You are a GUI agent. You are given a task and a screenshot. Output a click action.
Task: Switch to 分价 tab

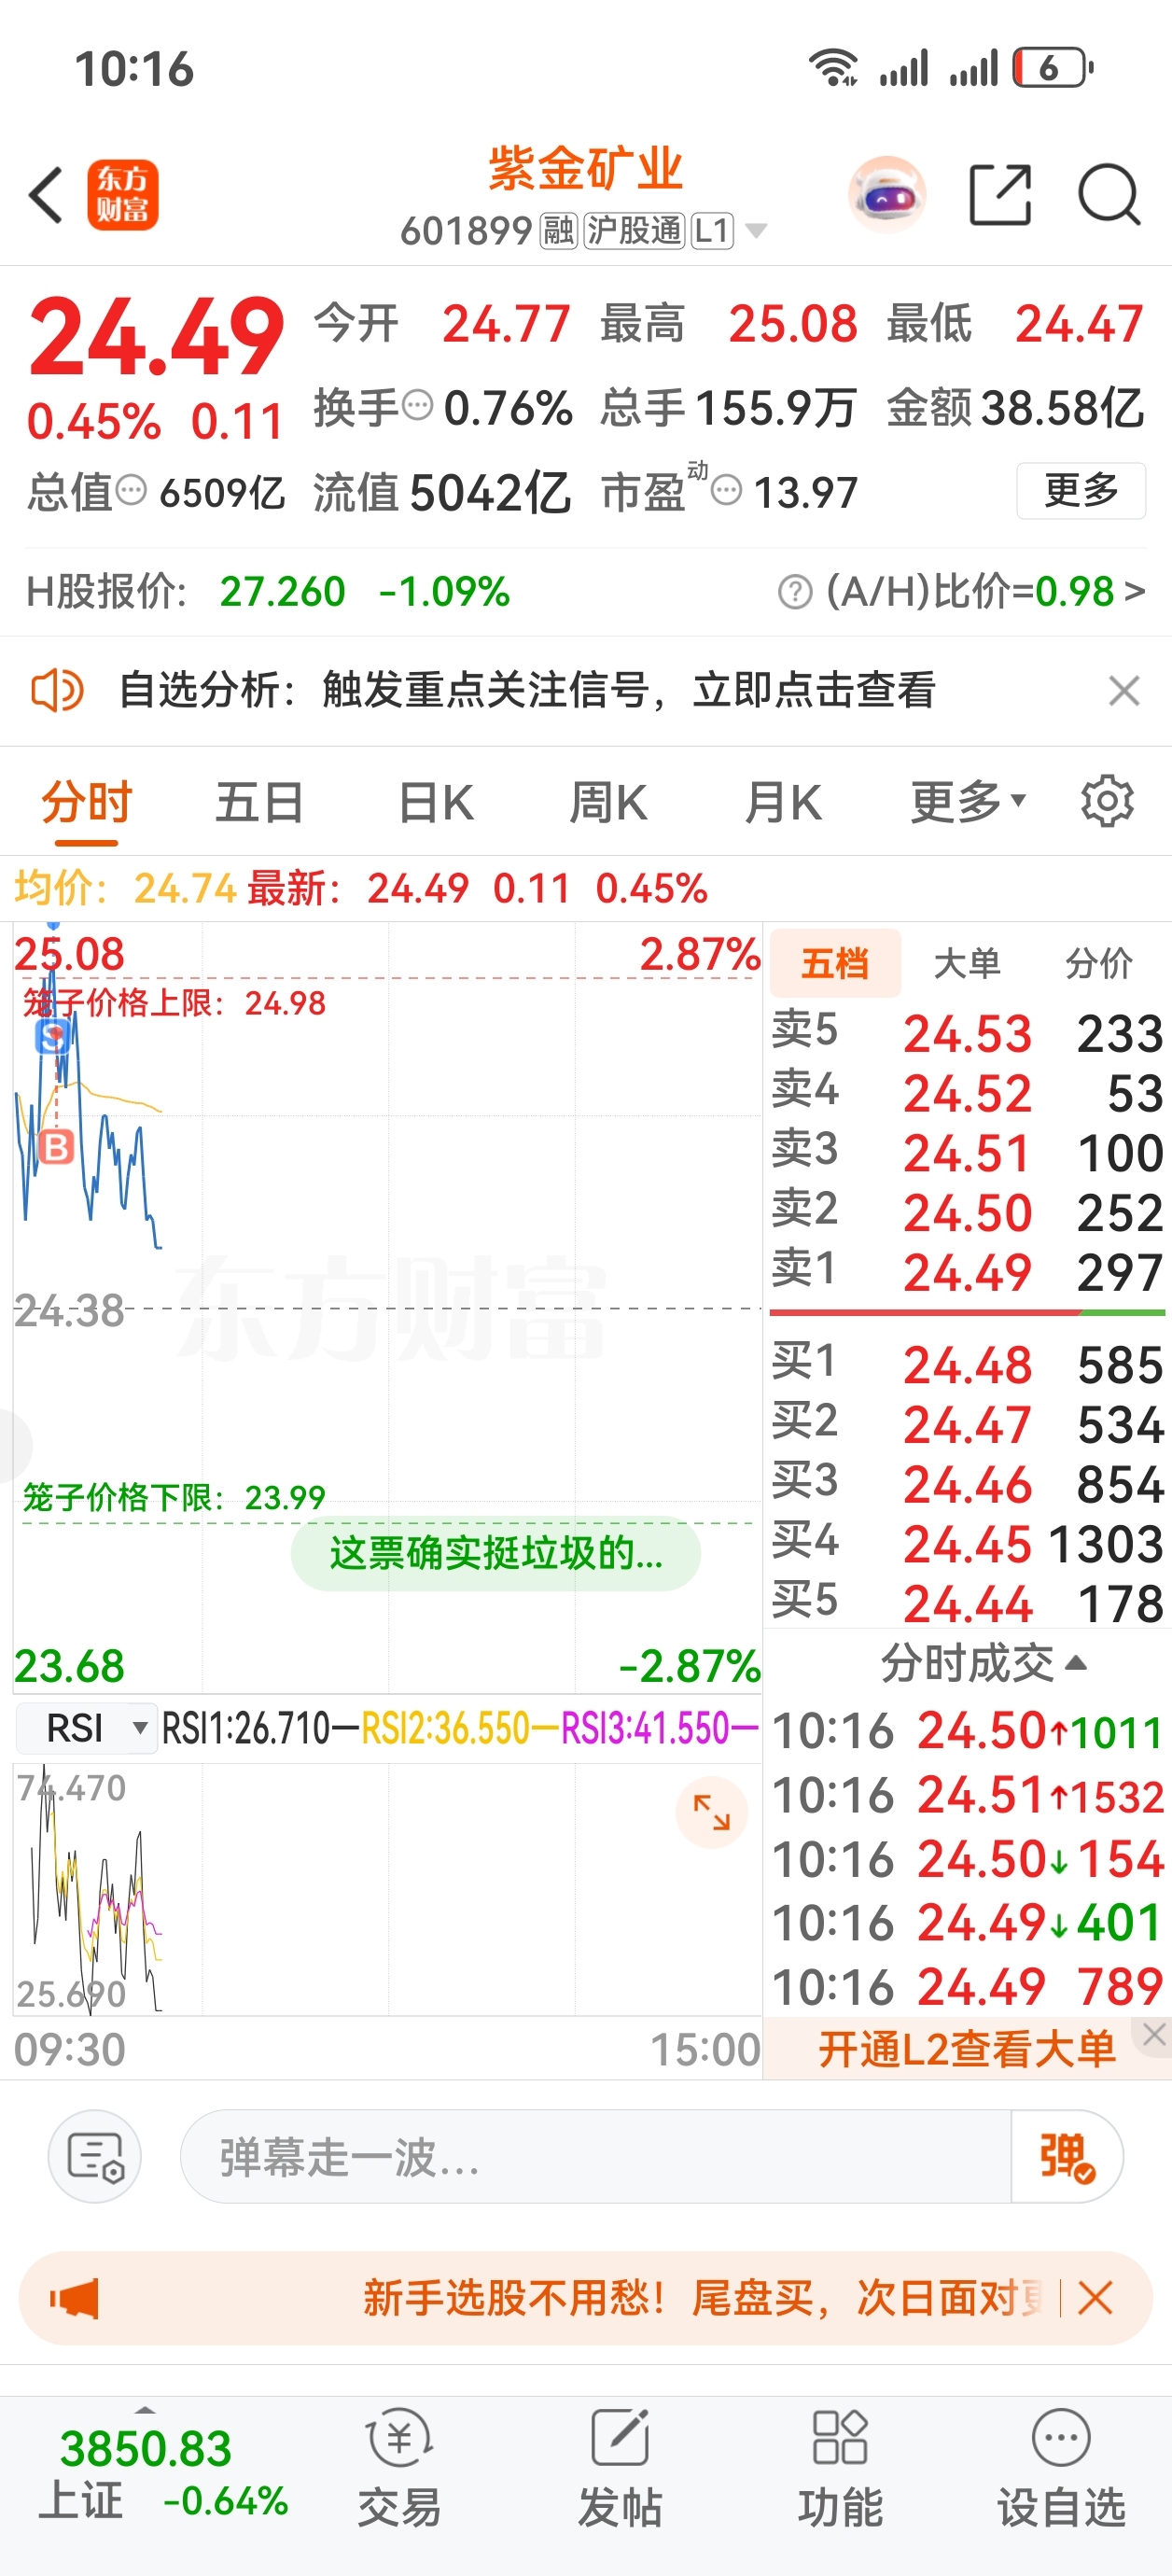(x=1098, y=963)
